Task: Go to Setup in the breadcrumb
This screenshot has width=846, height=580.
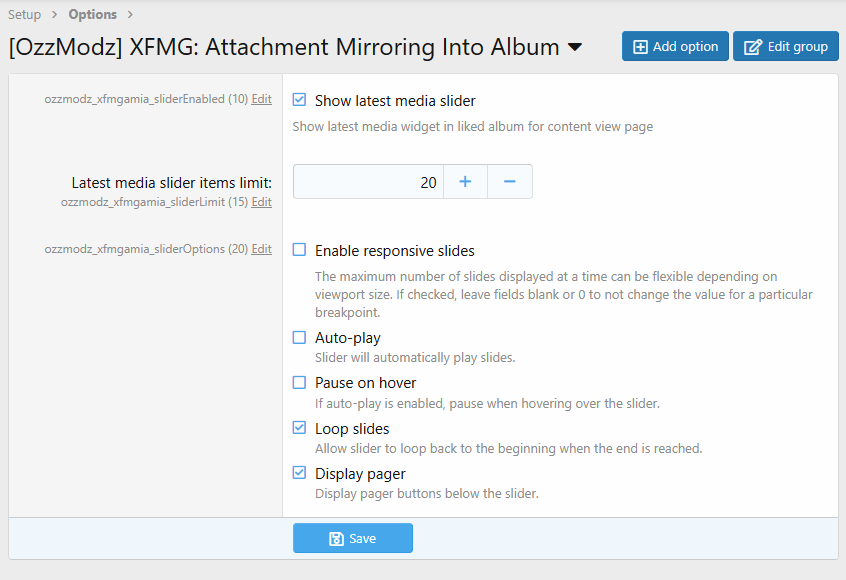Action: [x=24, y=15]
